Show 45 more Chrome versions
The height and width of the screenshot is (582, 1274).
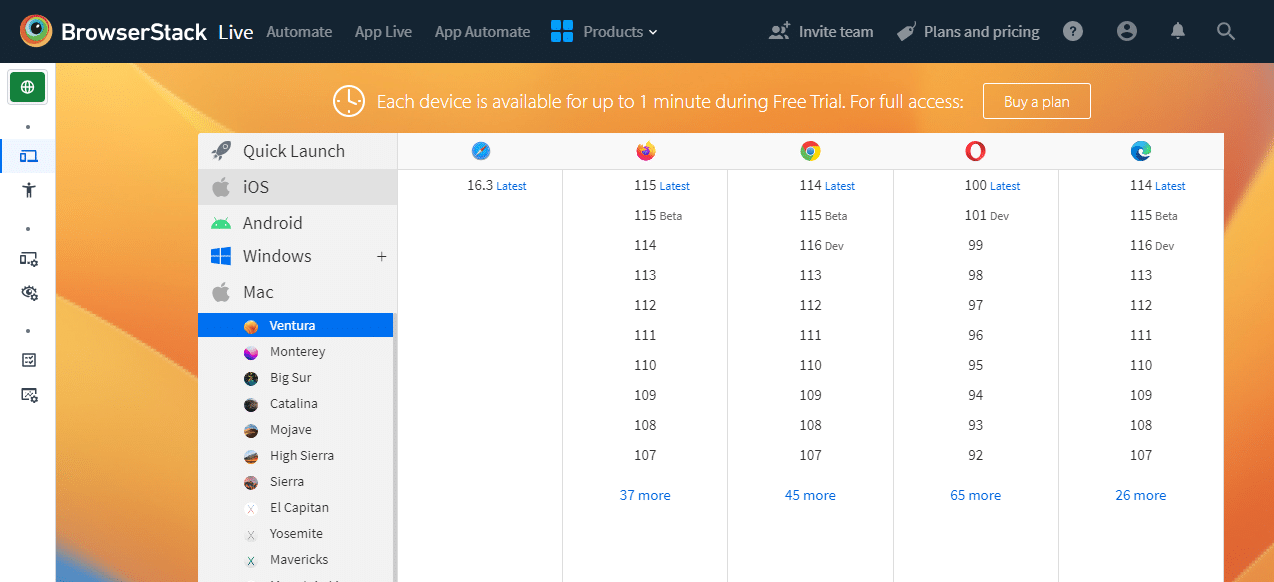(810, 495)
